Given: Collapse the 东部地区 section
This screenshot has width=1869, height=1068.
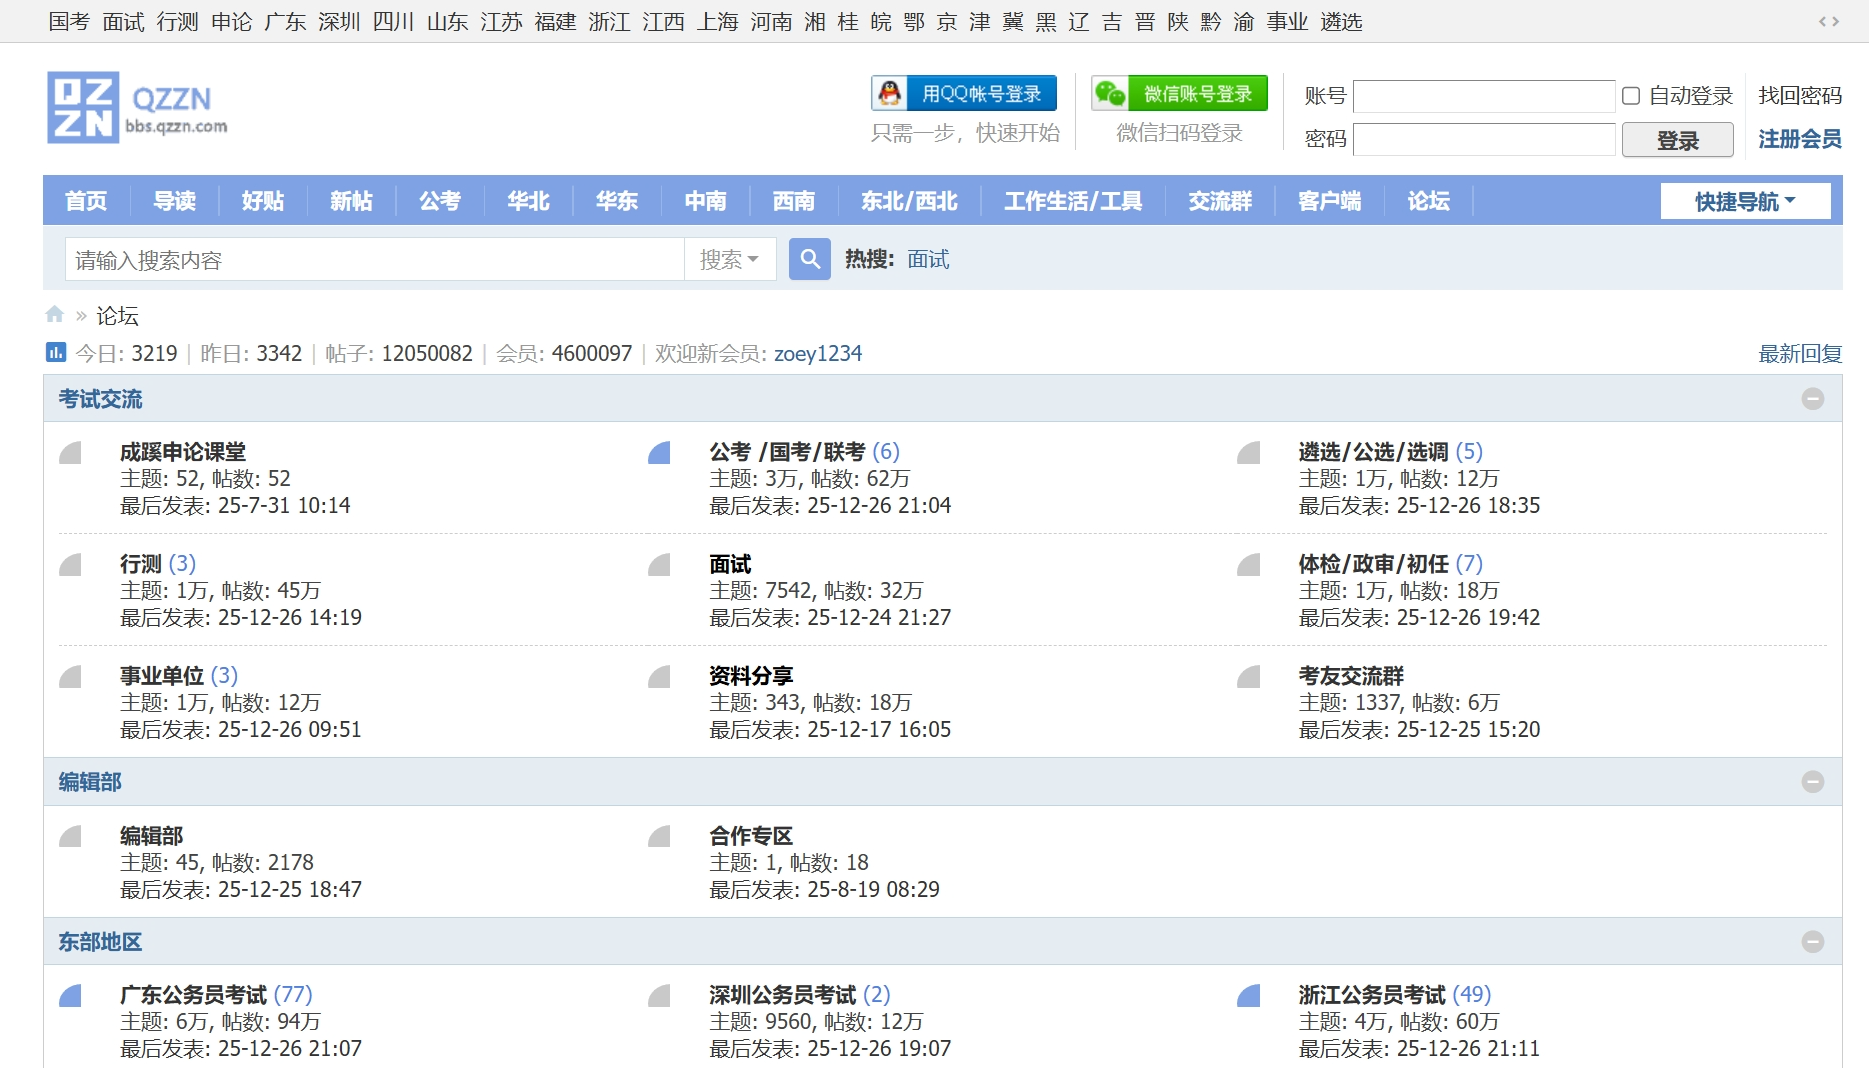Looking at the screenshot, I should tap(1812, 942).
